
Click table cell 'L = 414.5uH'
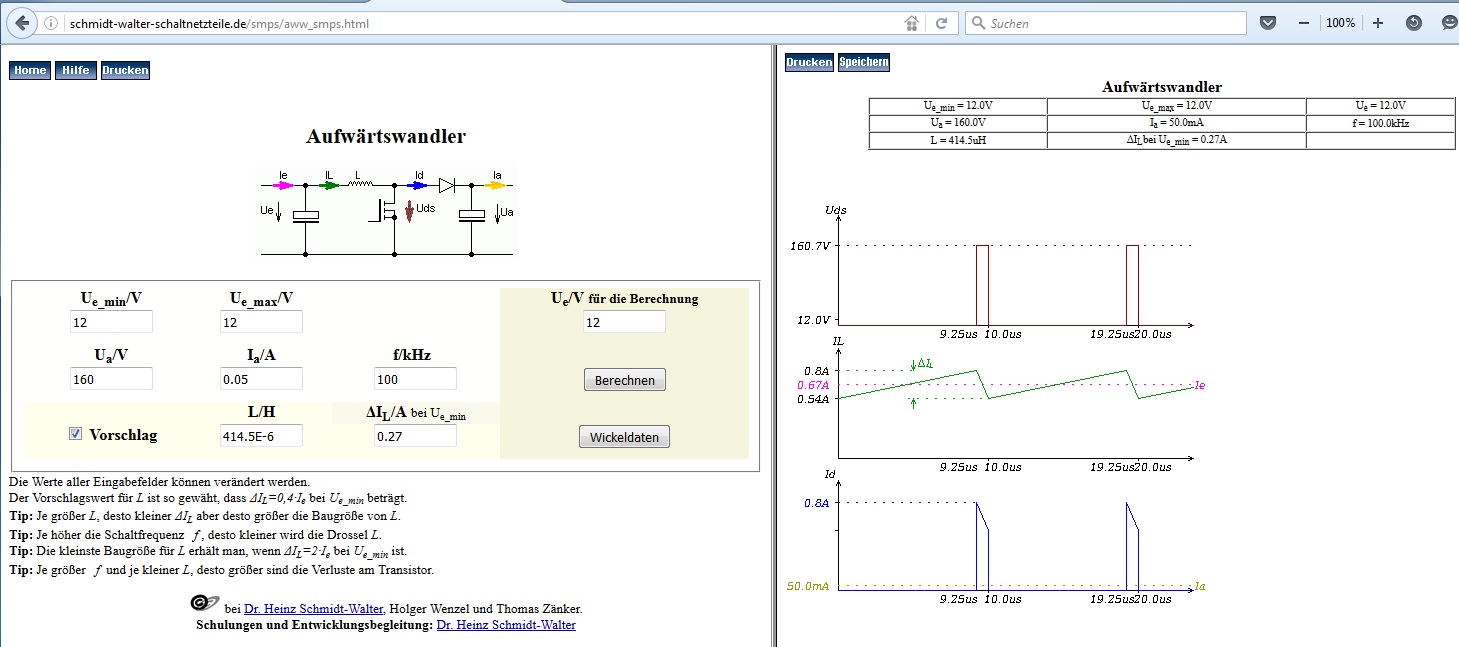pyautogui.click(x=958, y=140)
